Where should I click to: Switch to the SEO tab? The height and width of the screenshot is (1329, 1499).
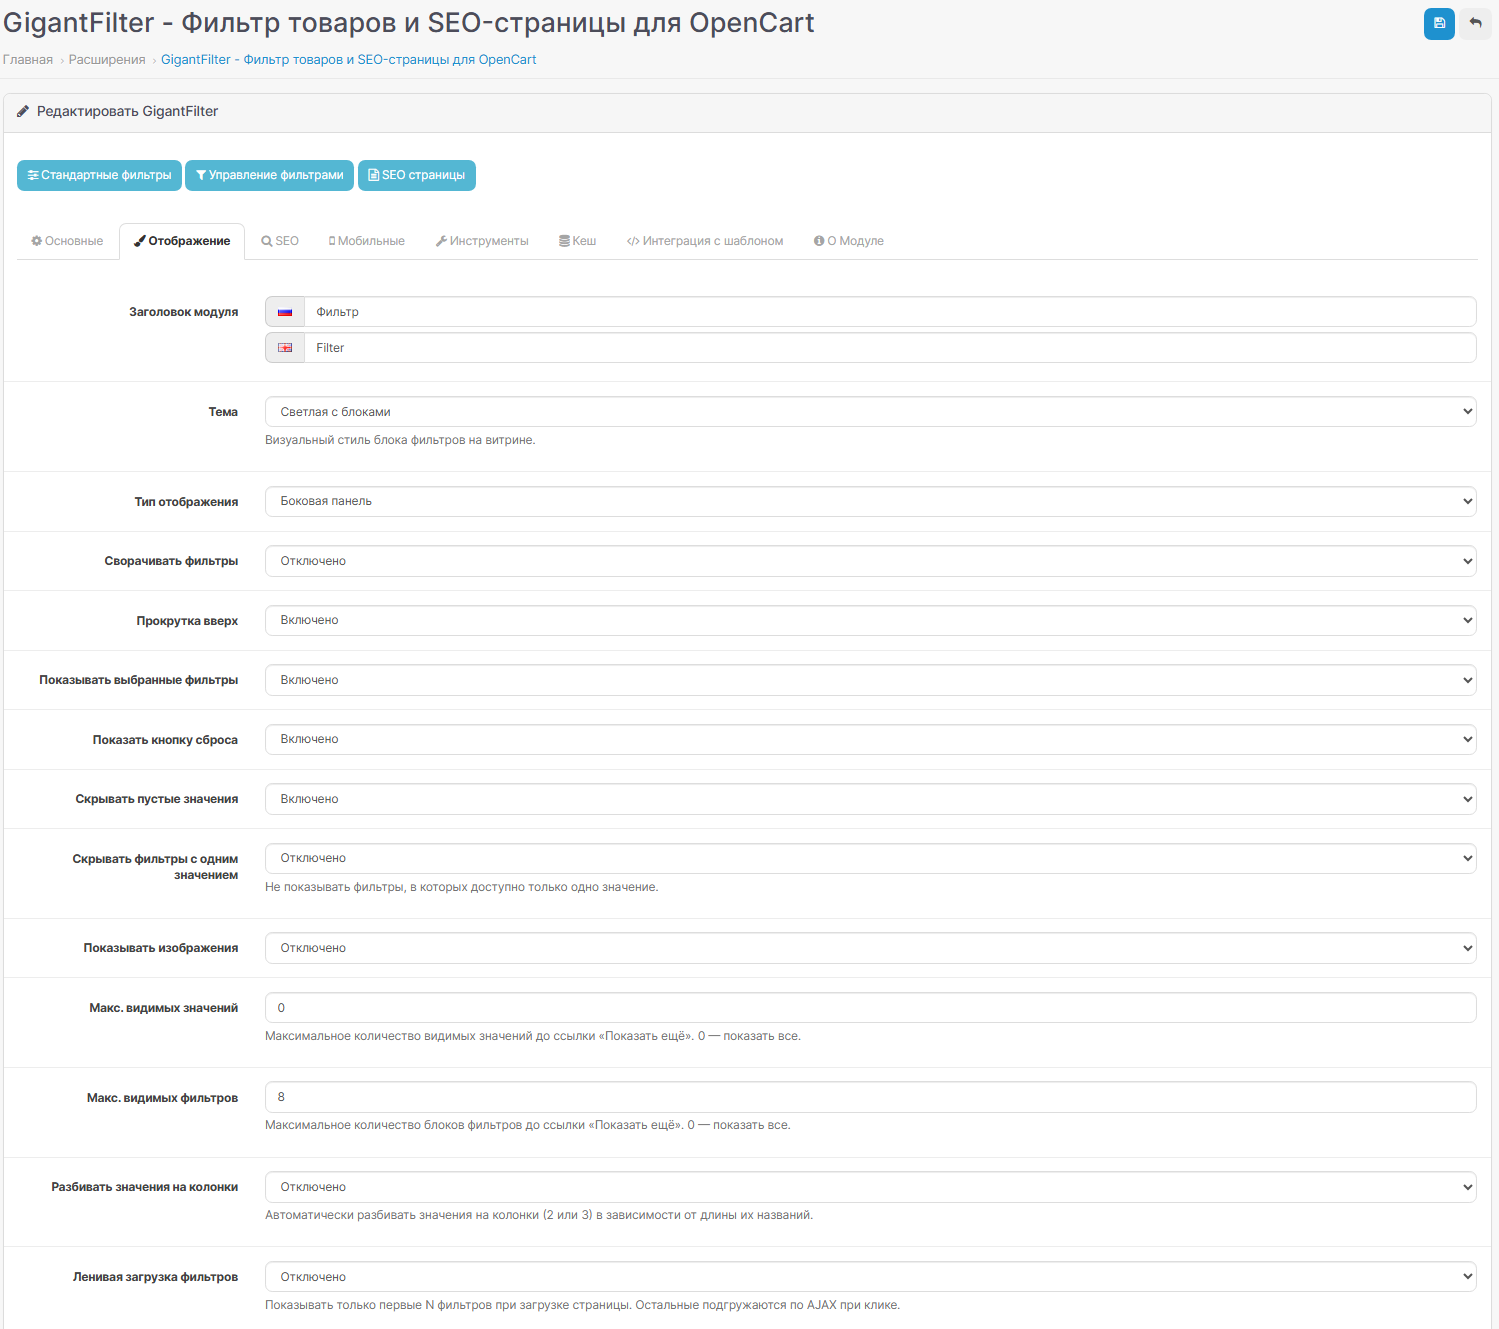280,241
